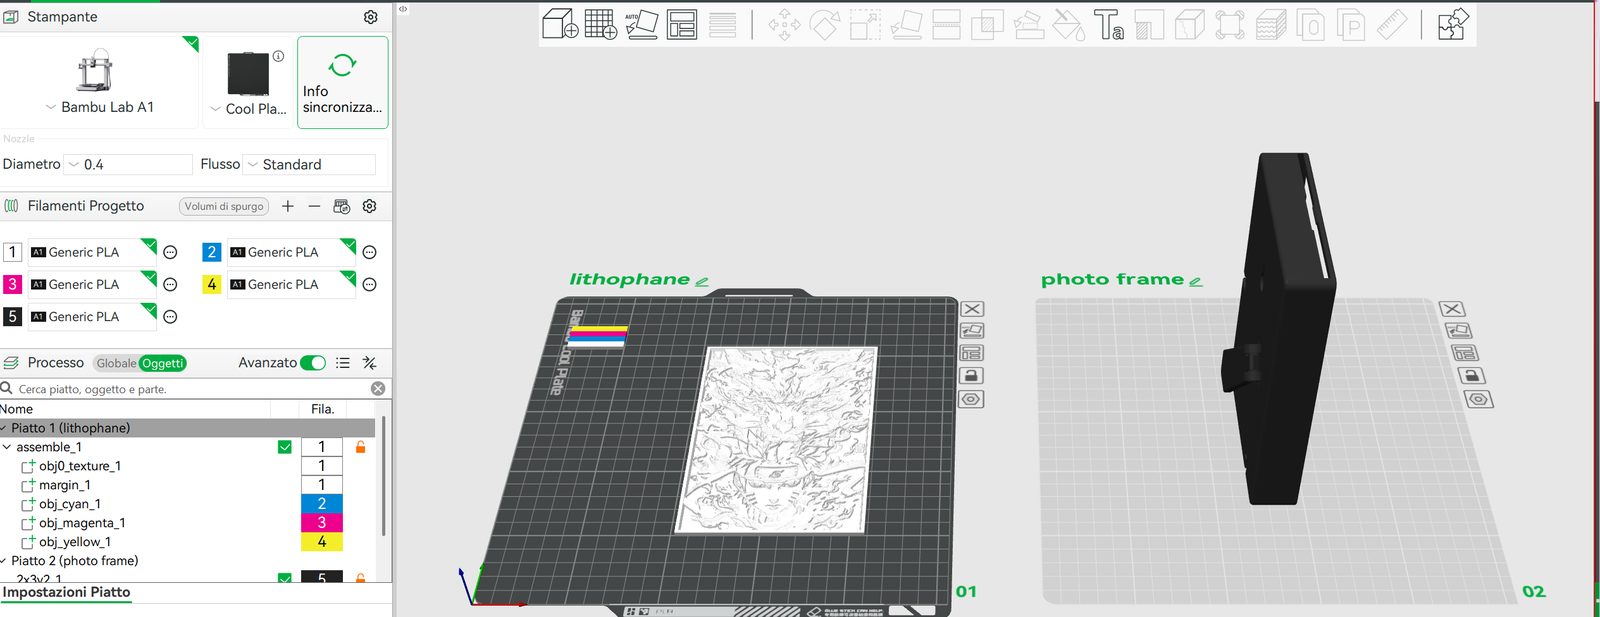Toggle the lock on photo frame plate
The width and height of the screenshot is (1600, 617).
pos(1472,376)
